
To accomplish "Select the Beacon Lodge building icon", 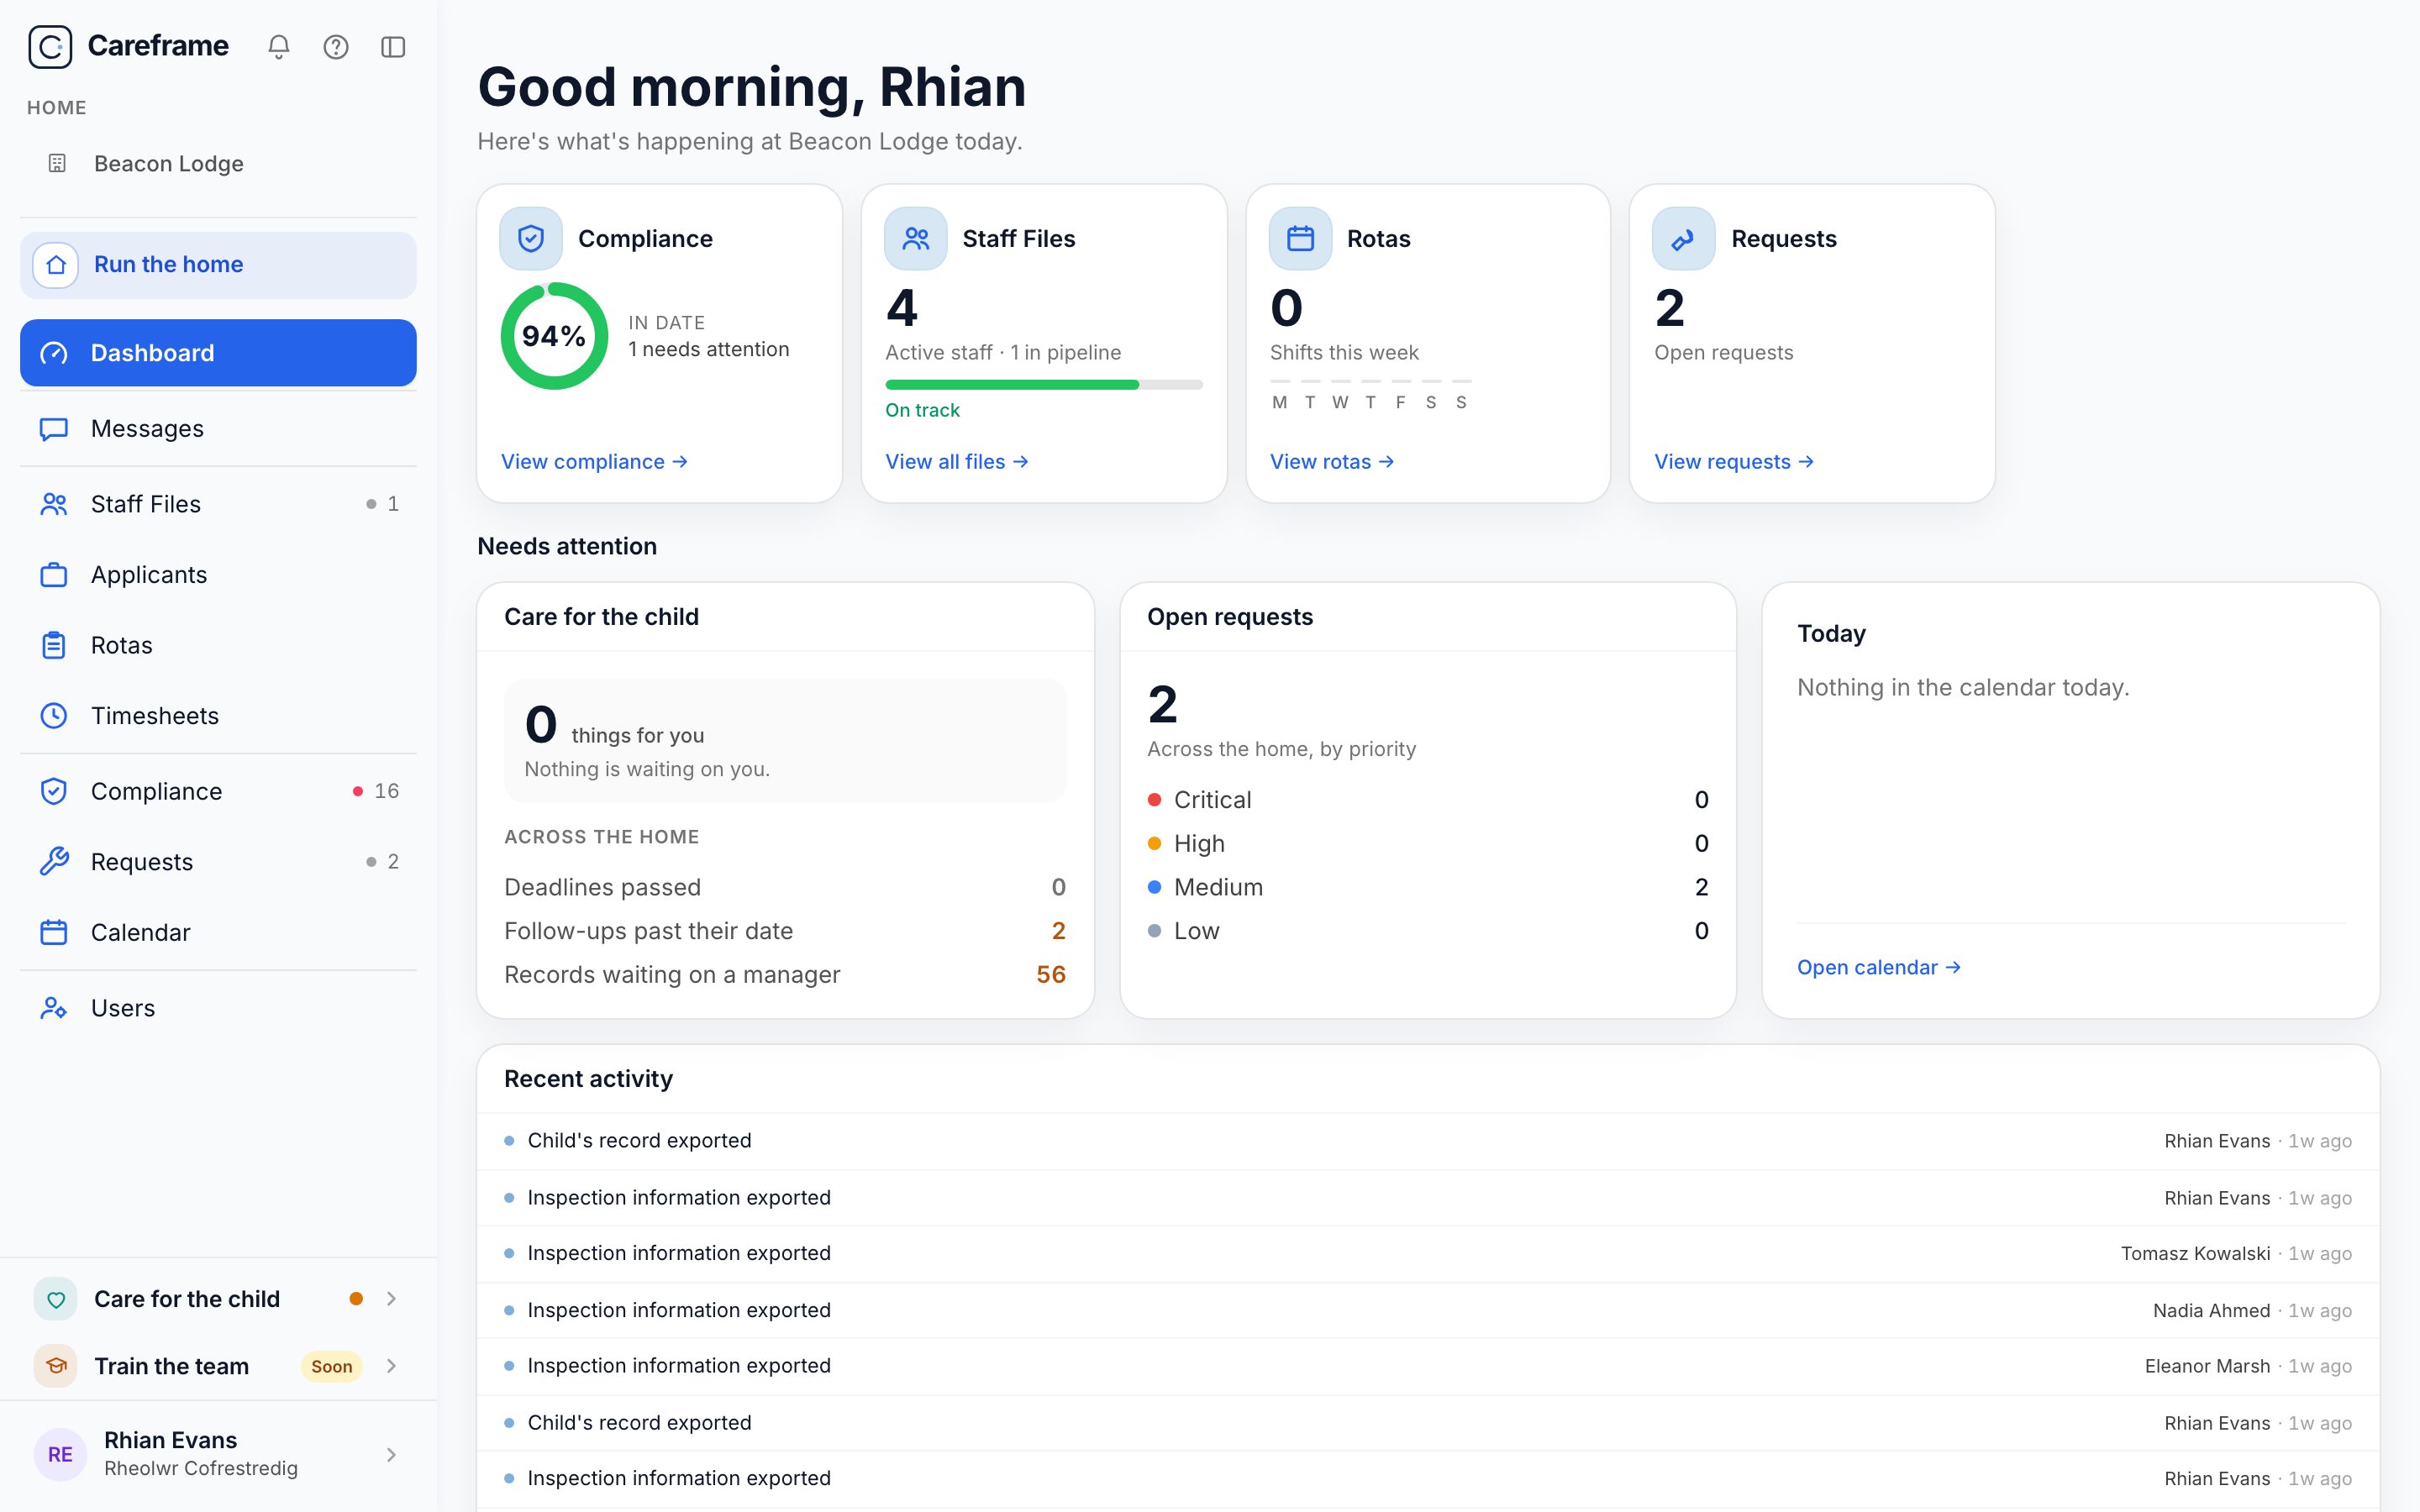I will pos(57,163).
